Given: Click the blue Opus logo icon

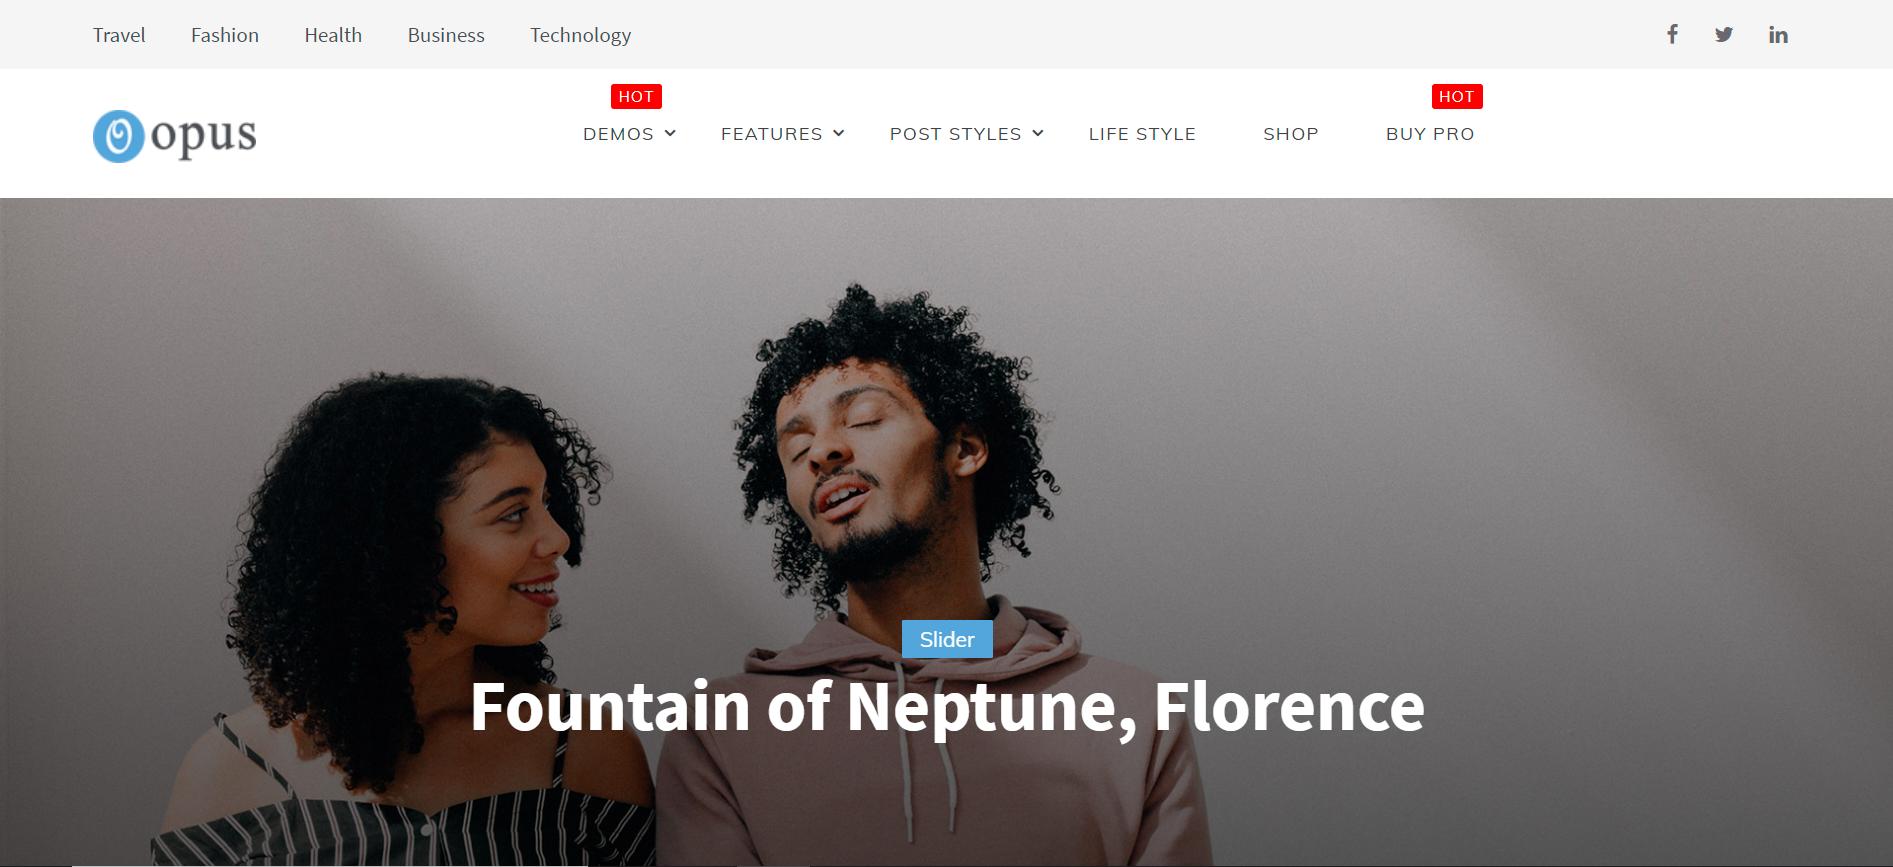Looking at the screenshot, I should point(119,136).
